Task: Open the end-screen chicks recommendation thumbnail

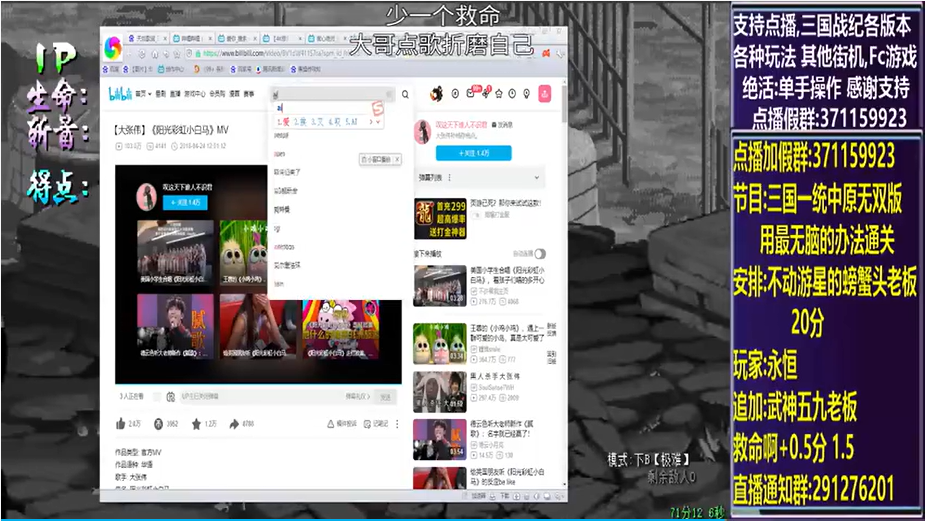Action: pyautogui.click(x=243, y=252)
